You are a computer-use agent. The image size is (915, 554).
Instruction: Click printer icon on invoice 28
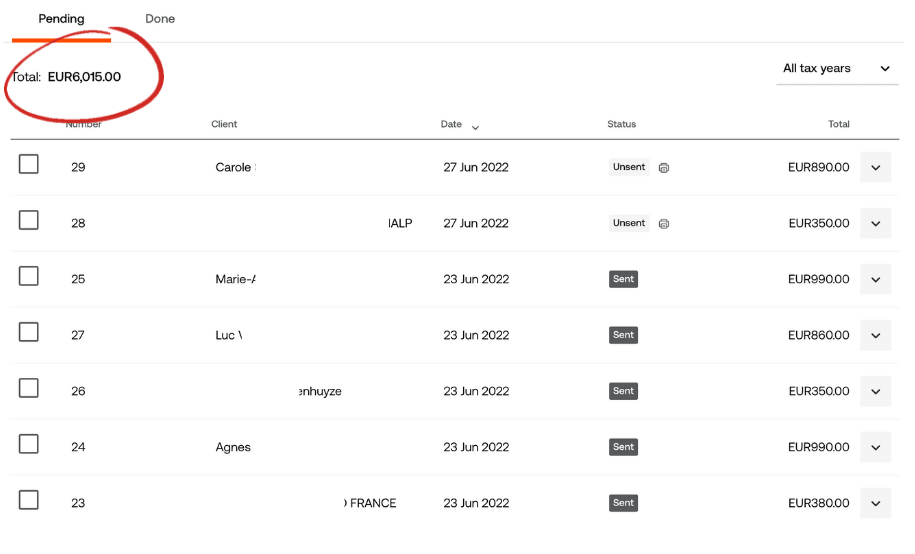click(x=664, y=224)
